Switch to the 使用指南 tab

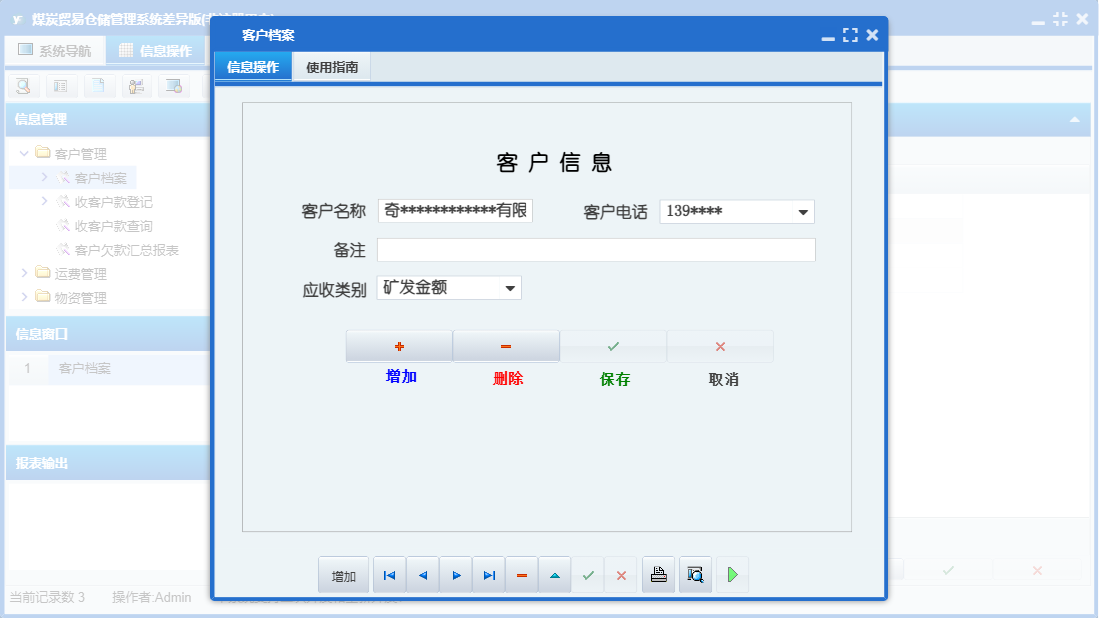click(x=331, y=66)
